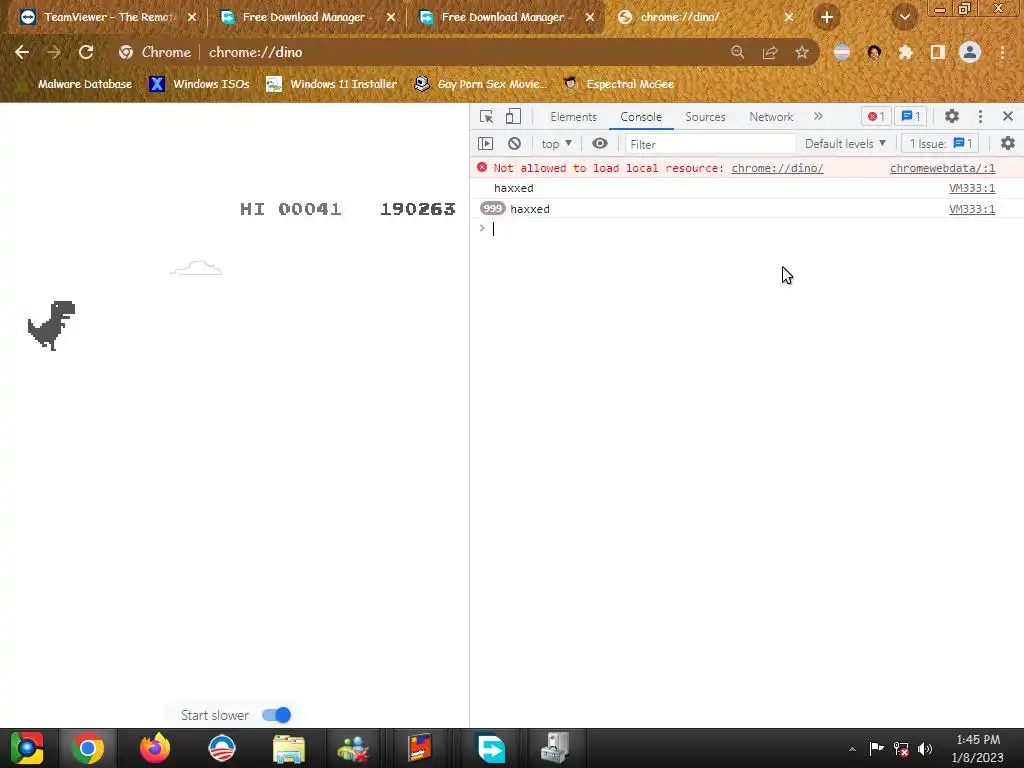Open the chromewebdata/:1 source link

click(x=942, y=168)
